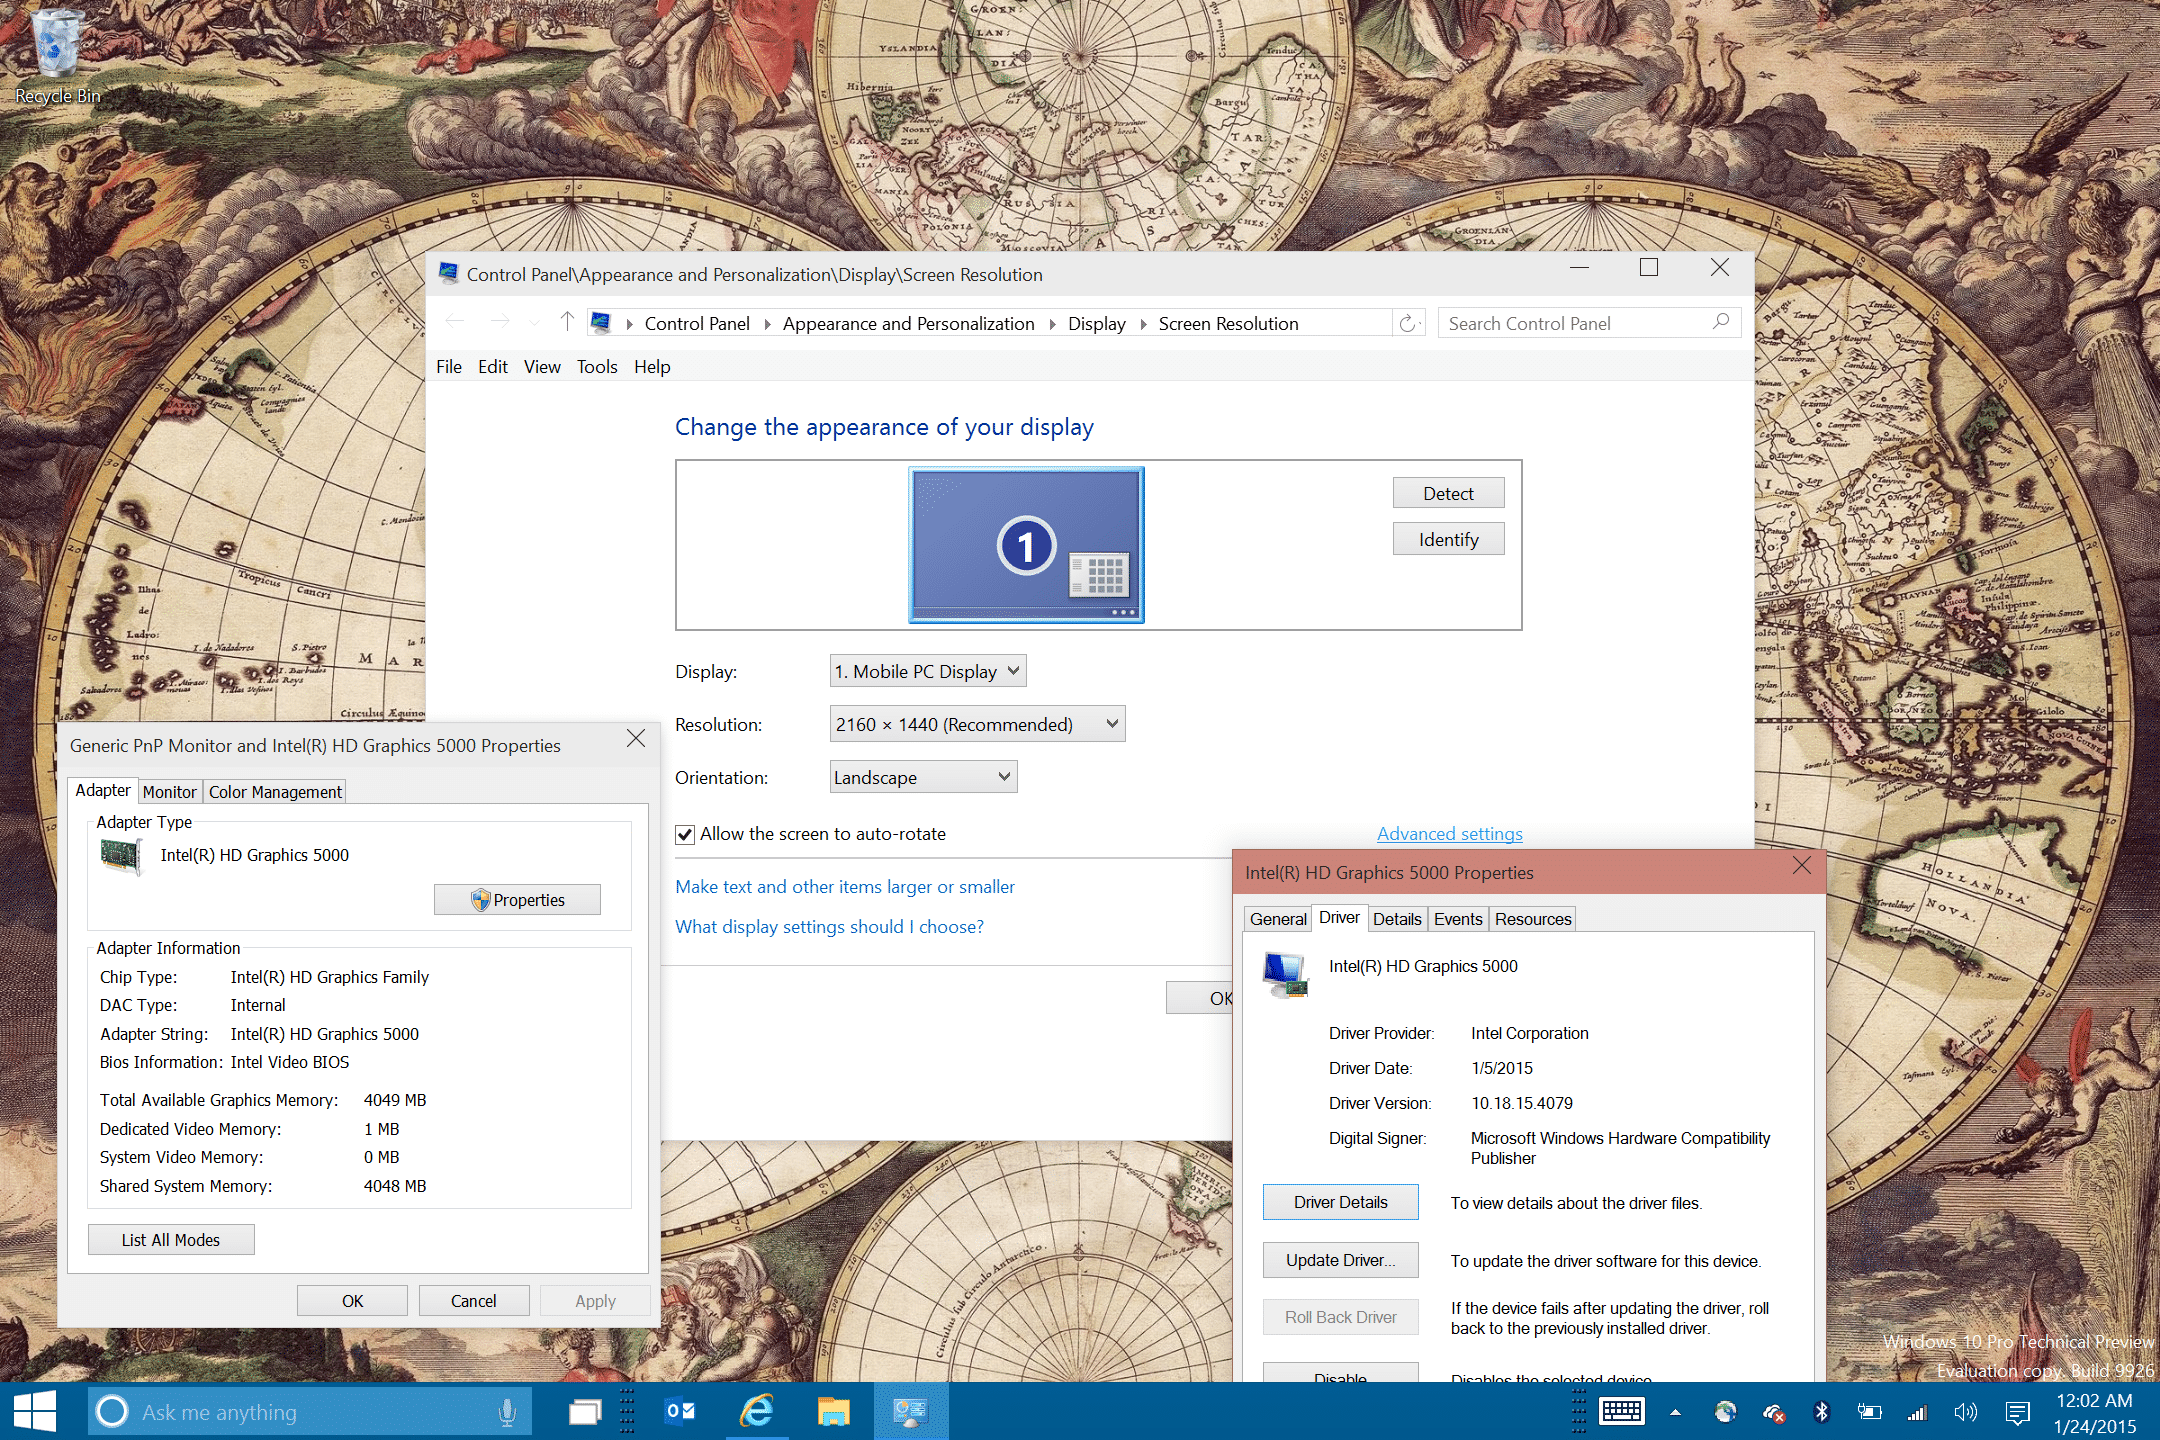The width and height of the screenshot is (2160, 1440).
Task: Expand breadcrumb arrow after Control Panel
Action: (x=767, y=324)
